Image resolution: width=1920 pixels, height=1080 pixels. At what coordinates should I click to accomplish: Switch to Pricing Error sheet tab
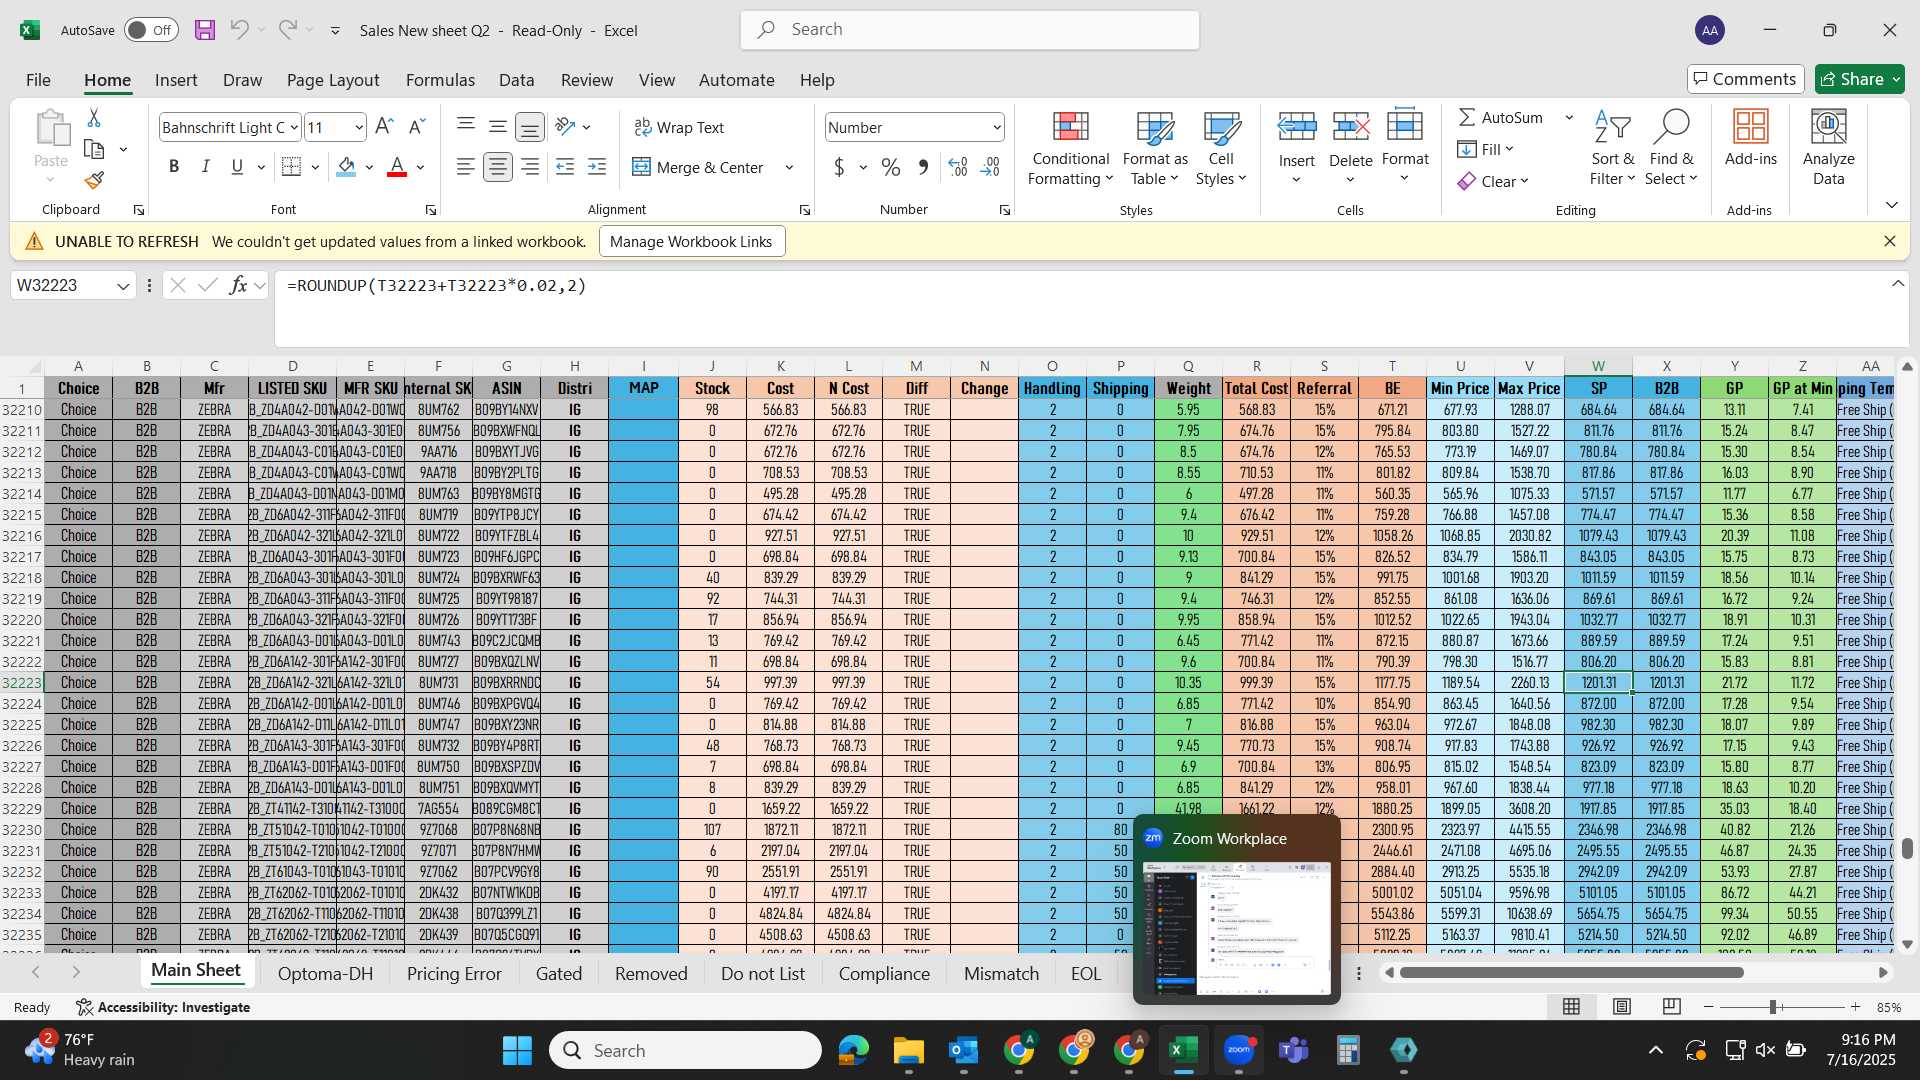(454, 973)
